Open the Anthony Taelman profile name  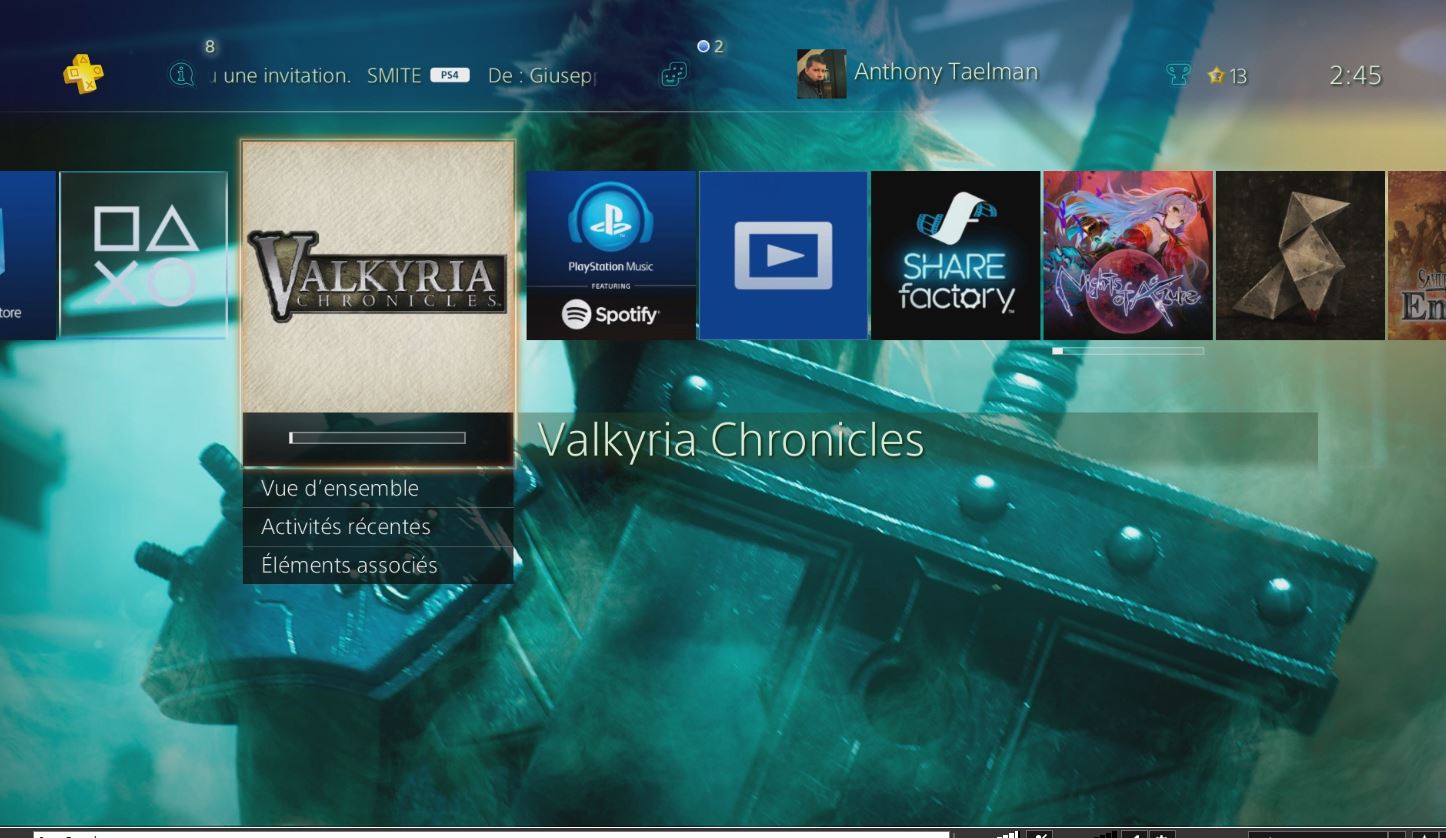(x=946, y=72)
